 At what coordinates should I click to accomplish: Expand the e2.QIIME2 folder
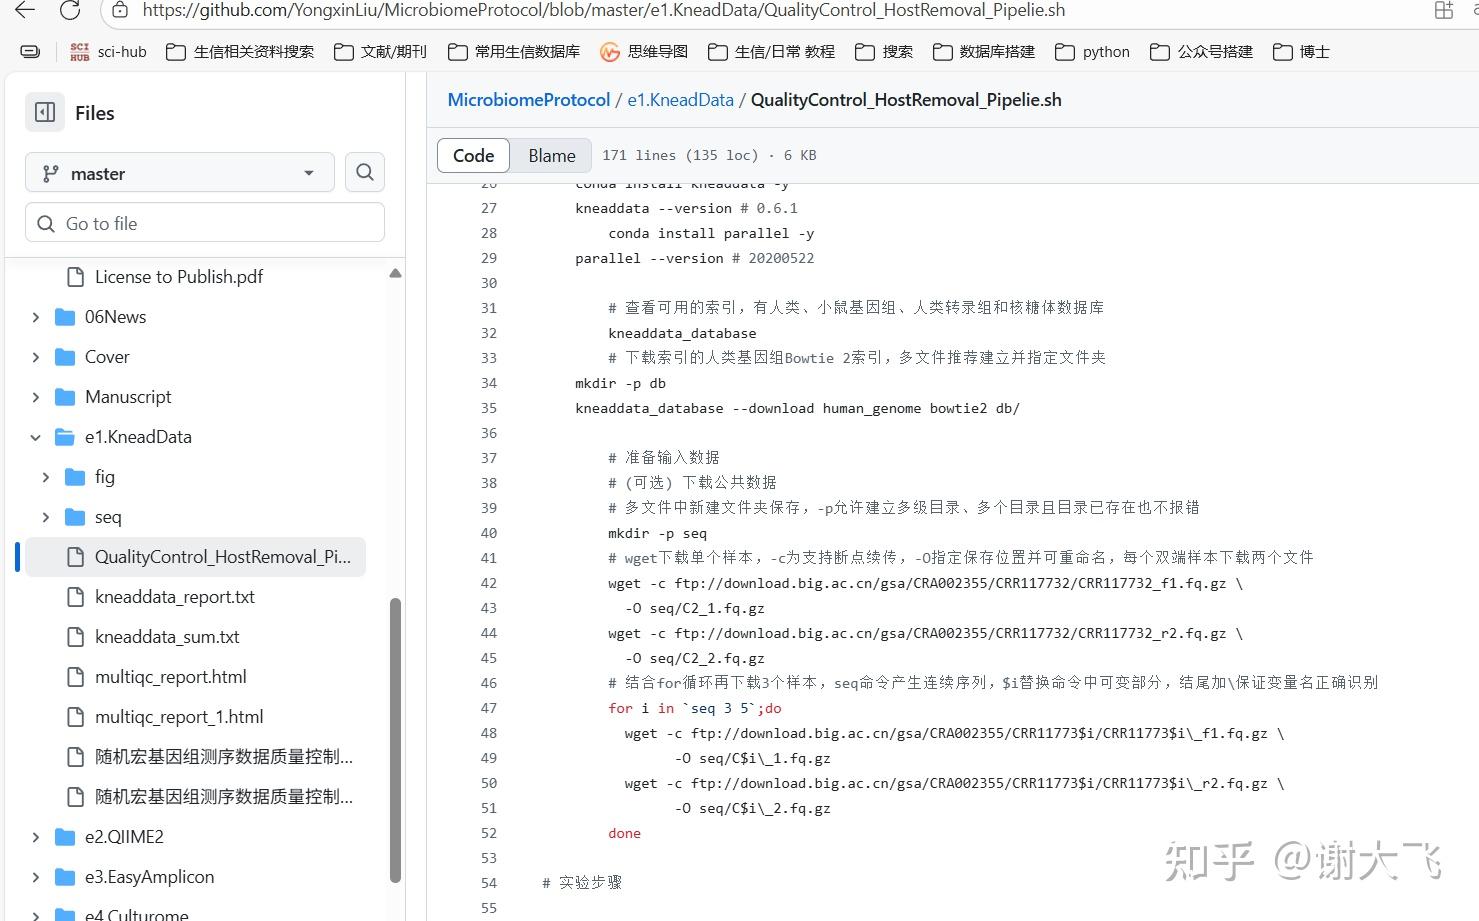35,836
